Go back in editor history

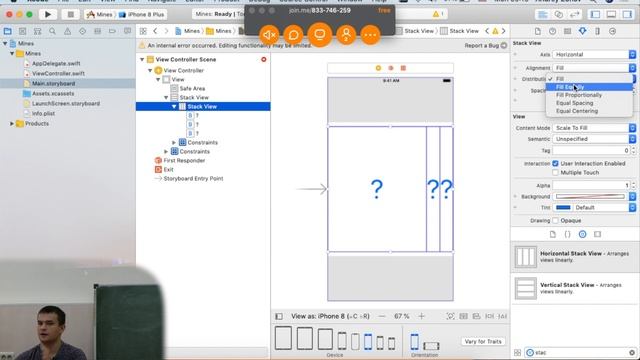(155, 31)
